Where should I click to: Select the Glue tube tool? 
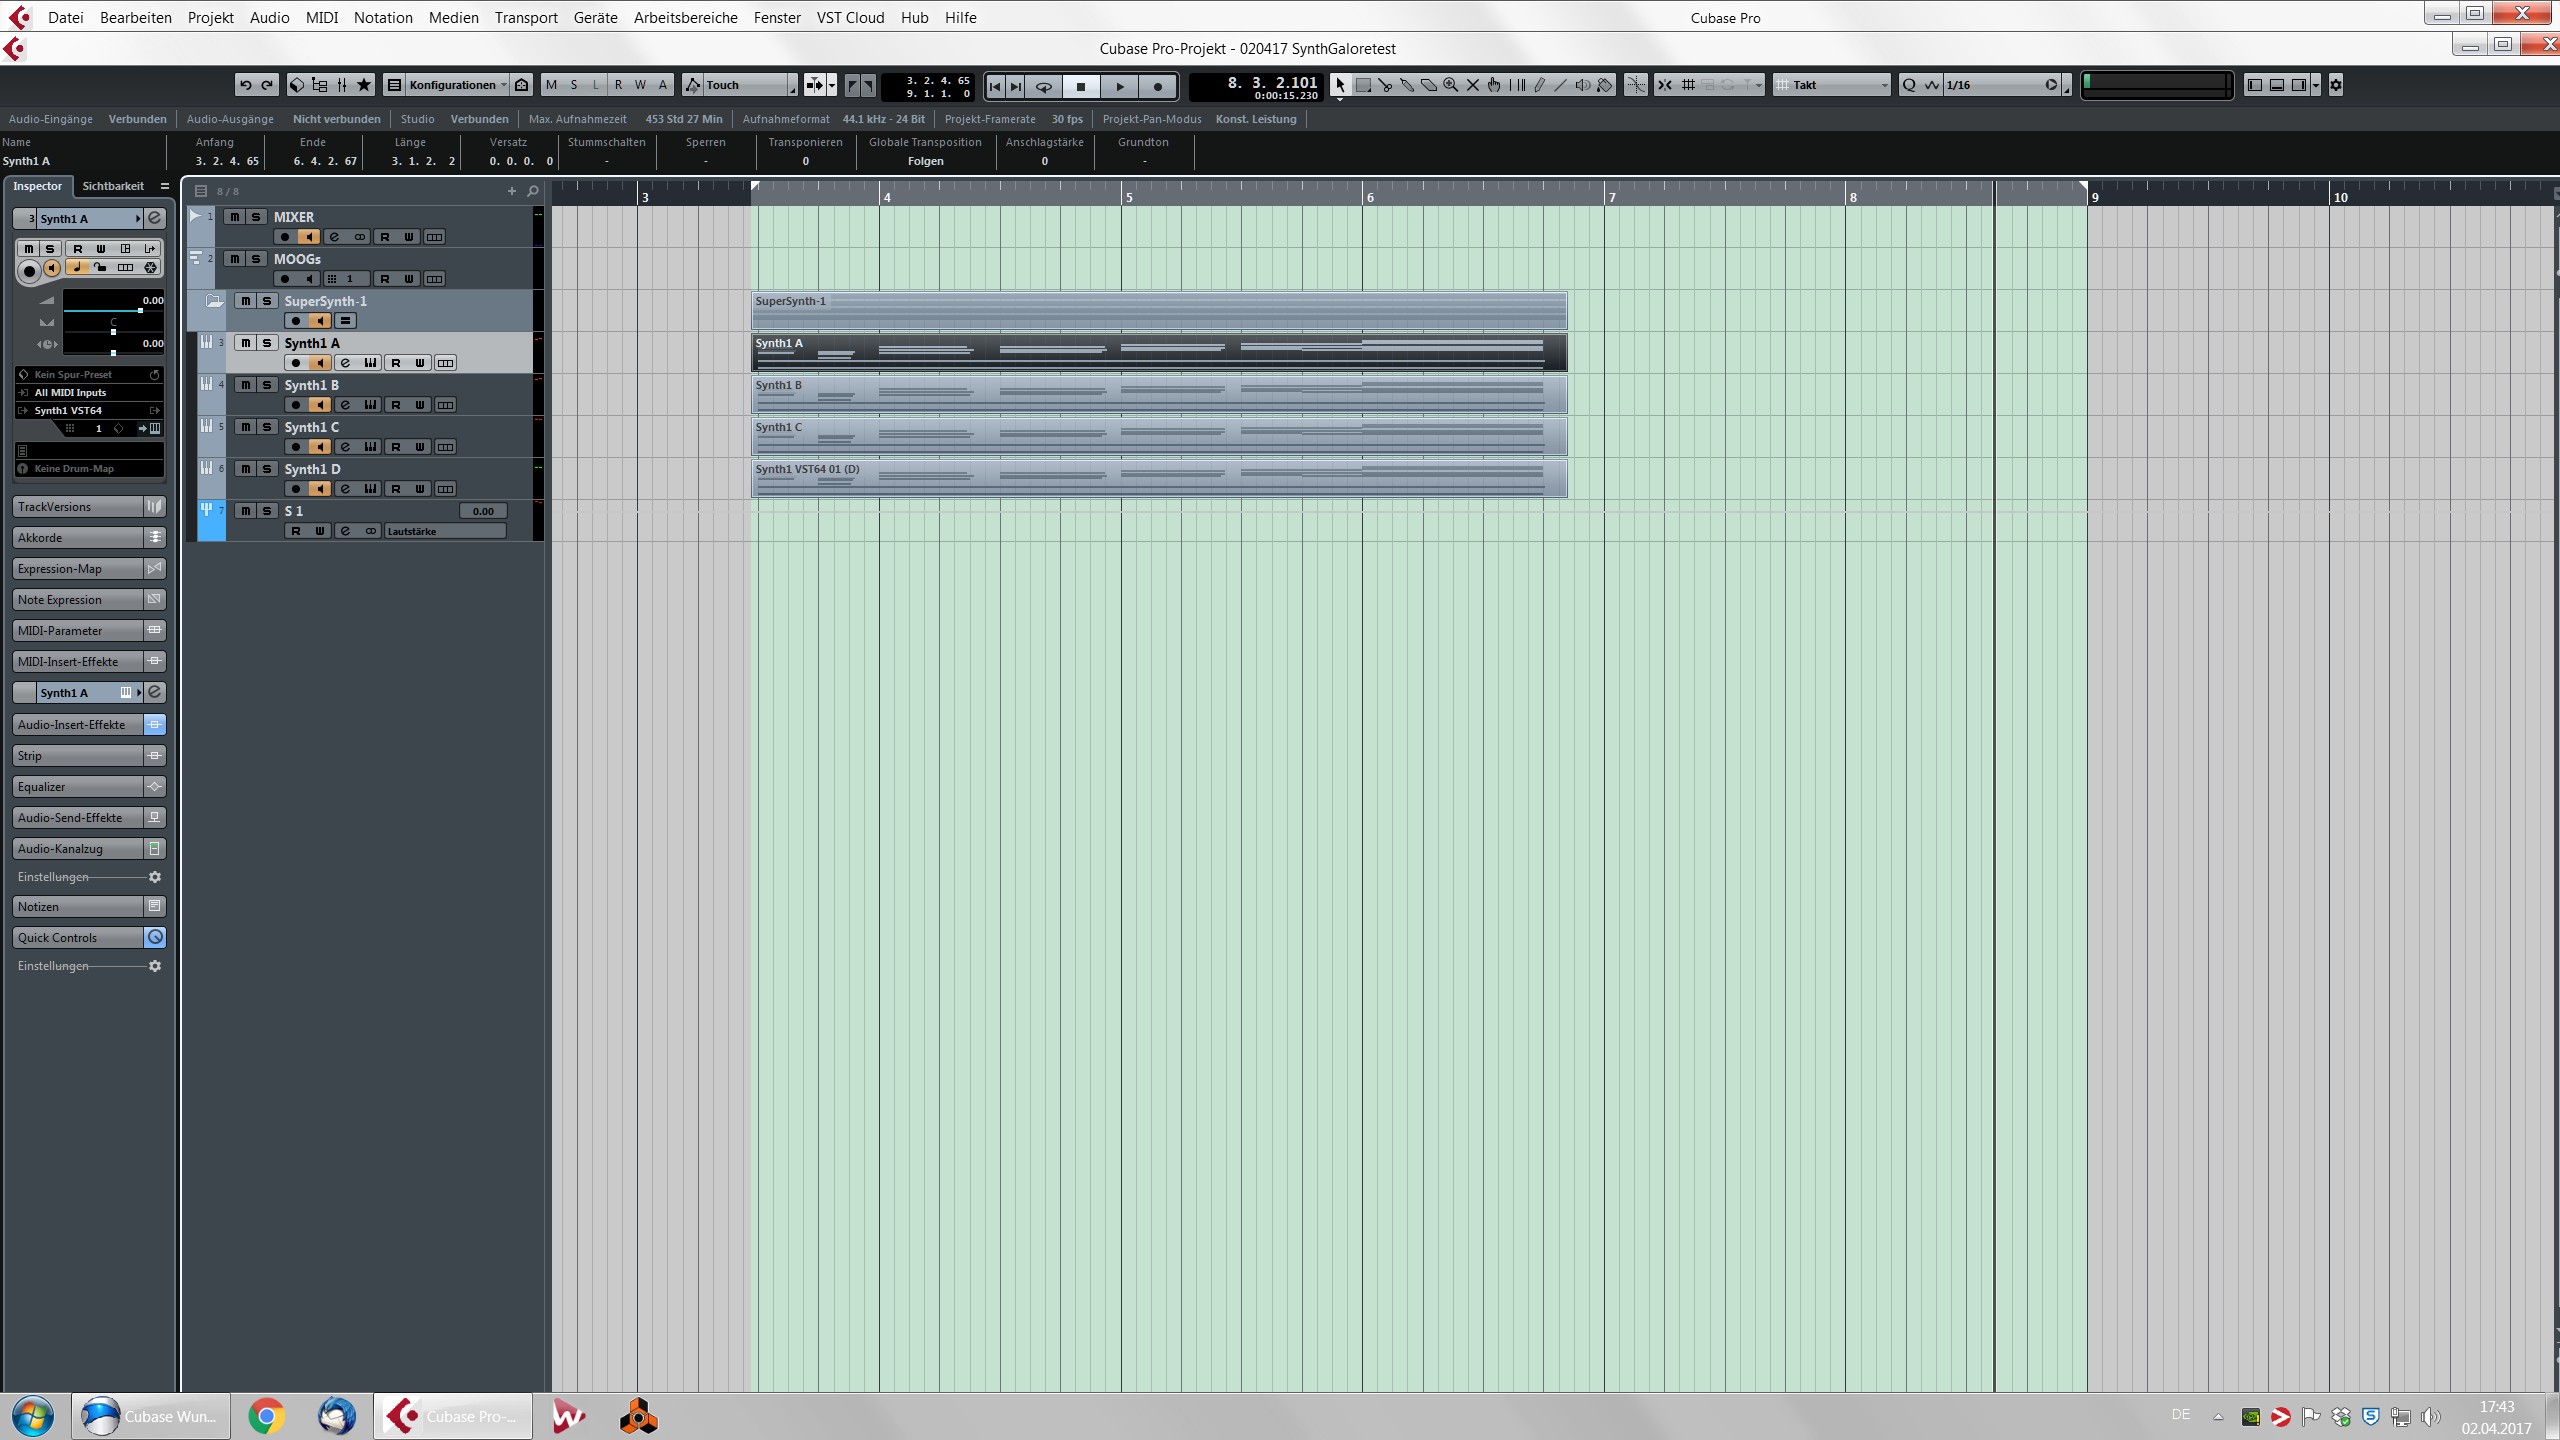(x=1407, y=85)
